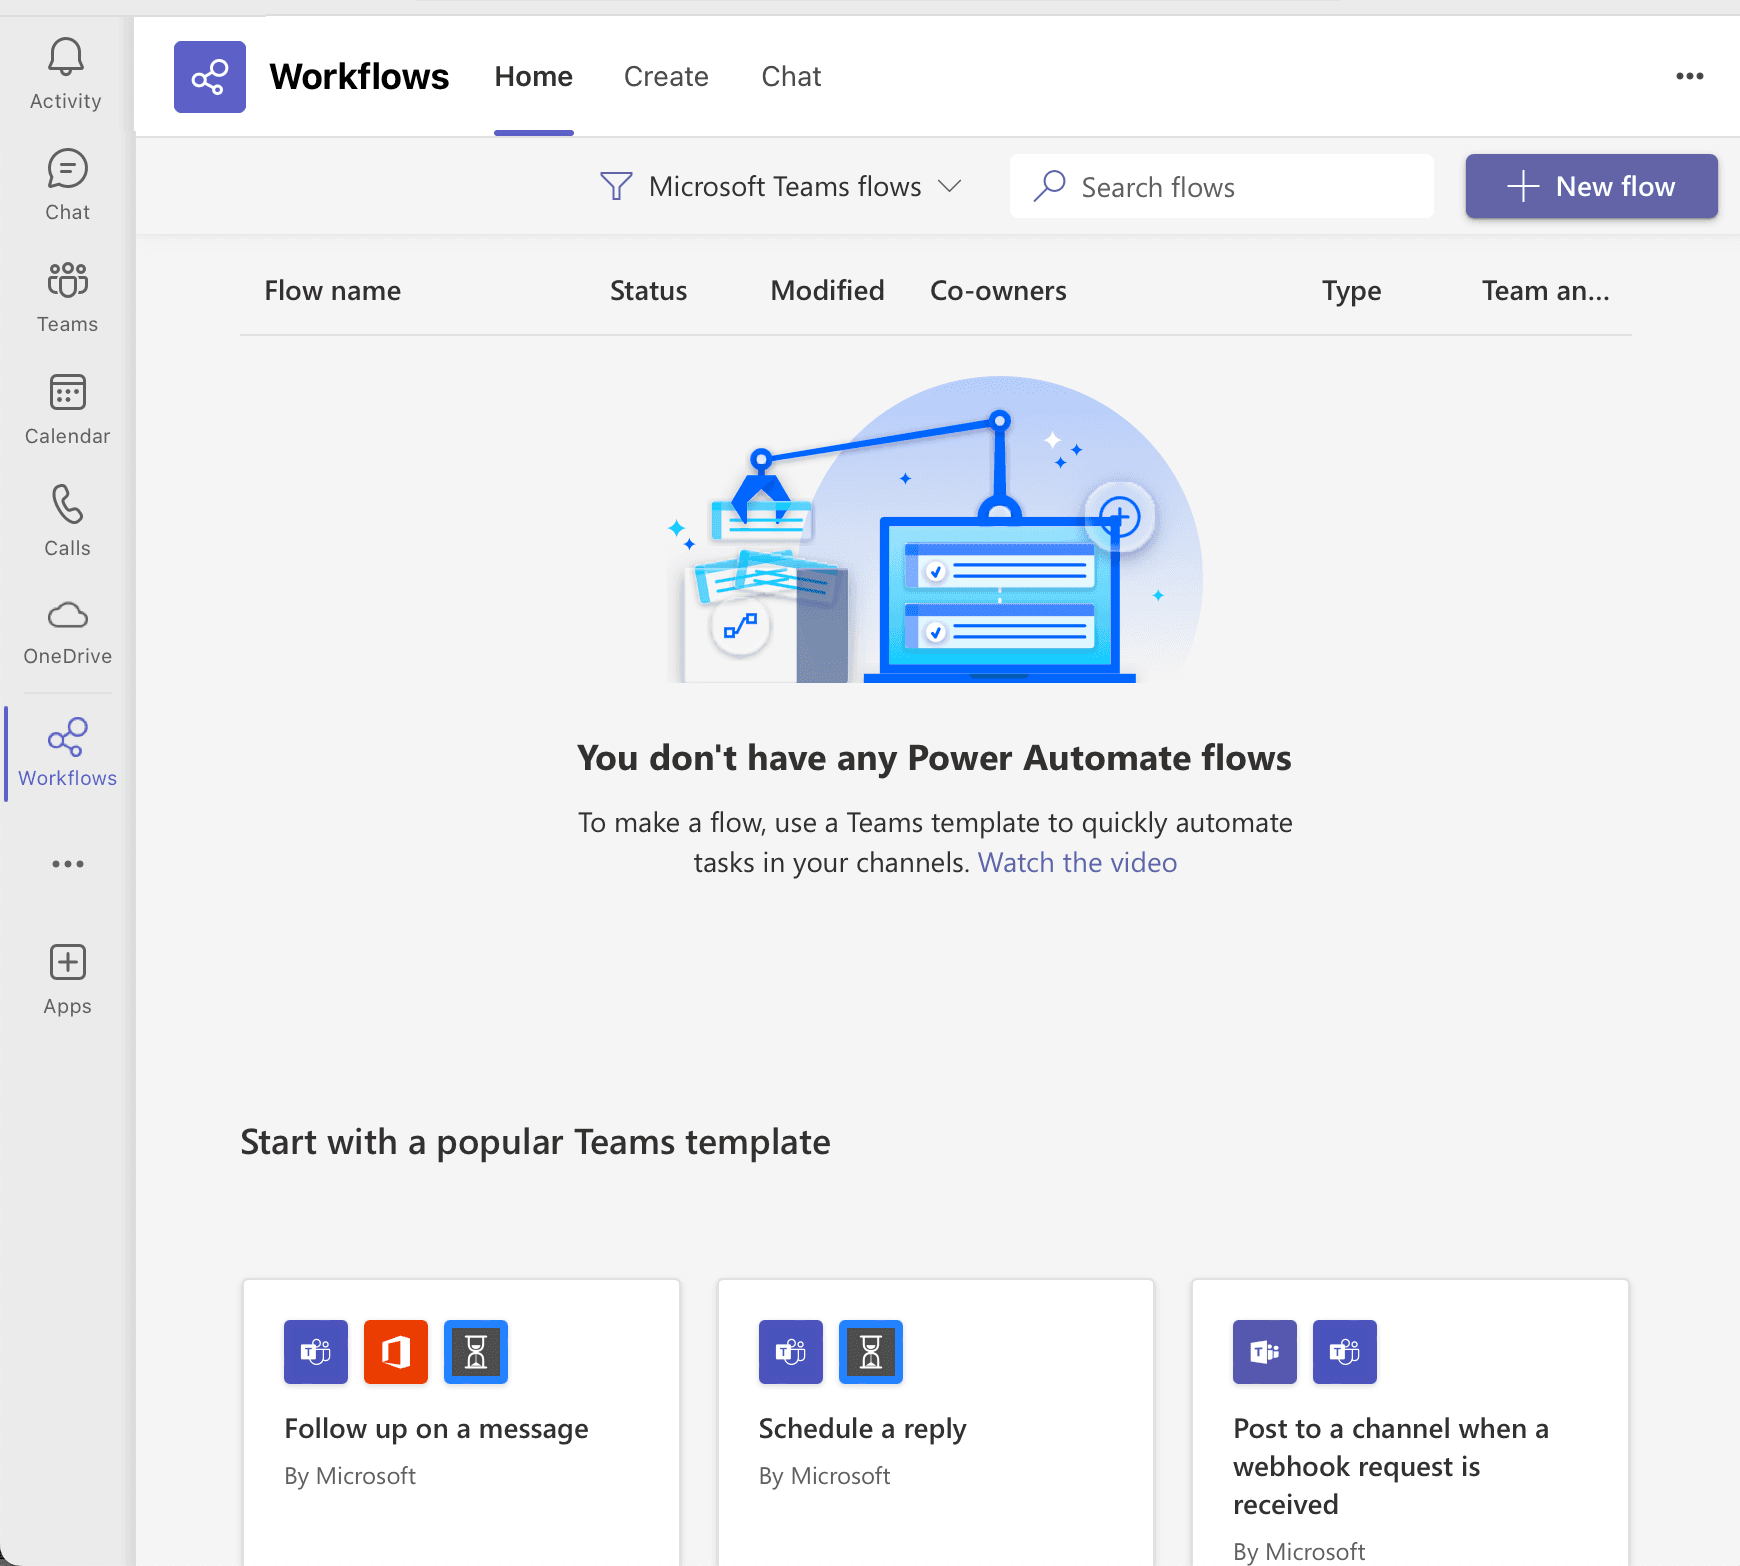Click the Office icon on Follow up card
Screen dimensions: 1740x1566
point(395,1352)
